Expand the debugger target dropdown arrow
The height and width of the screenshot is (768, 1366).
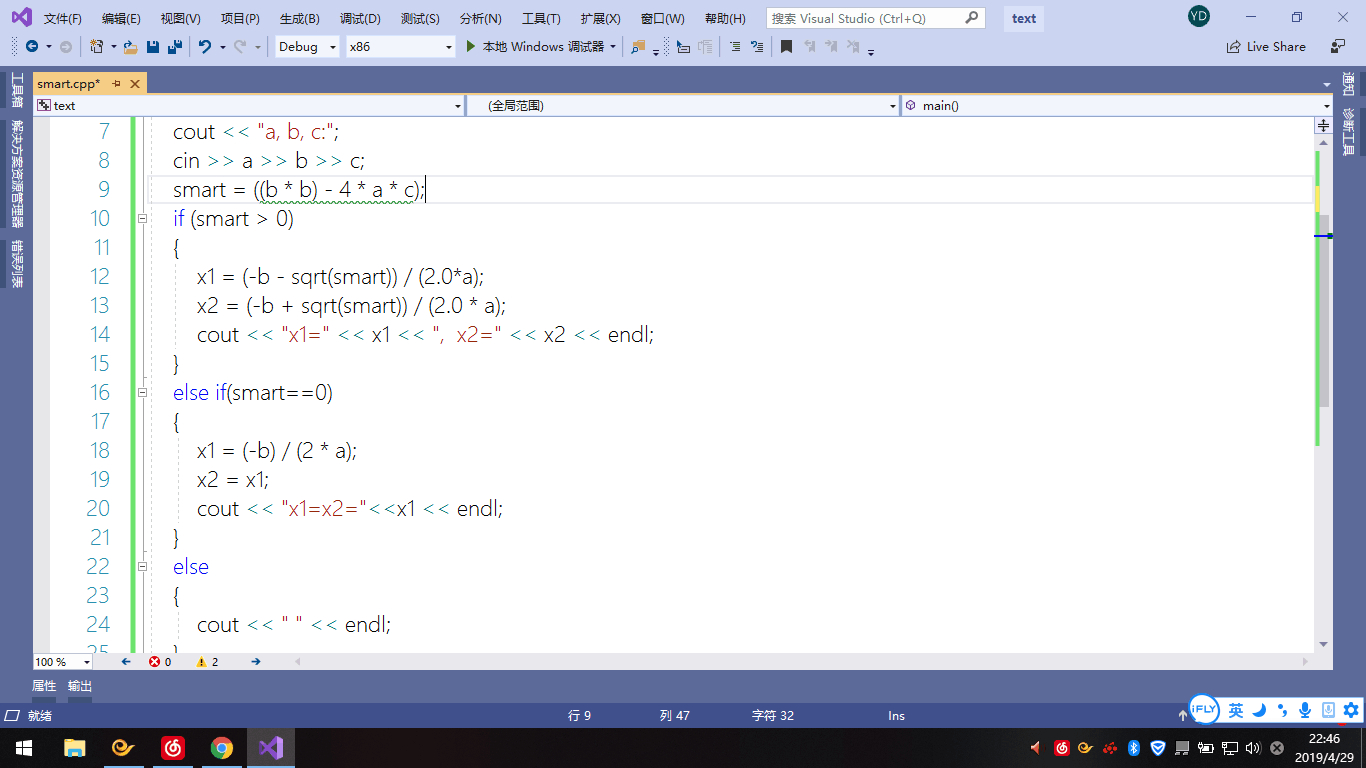pyautogui.click(x=613, y=46)
